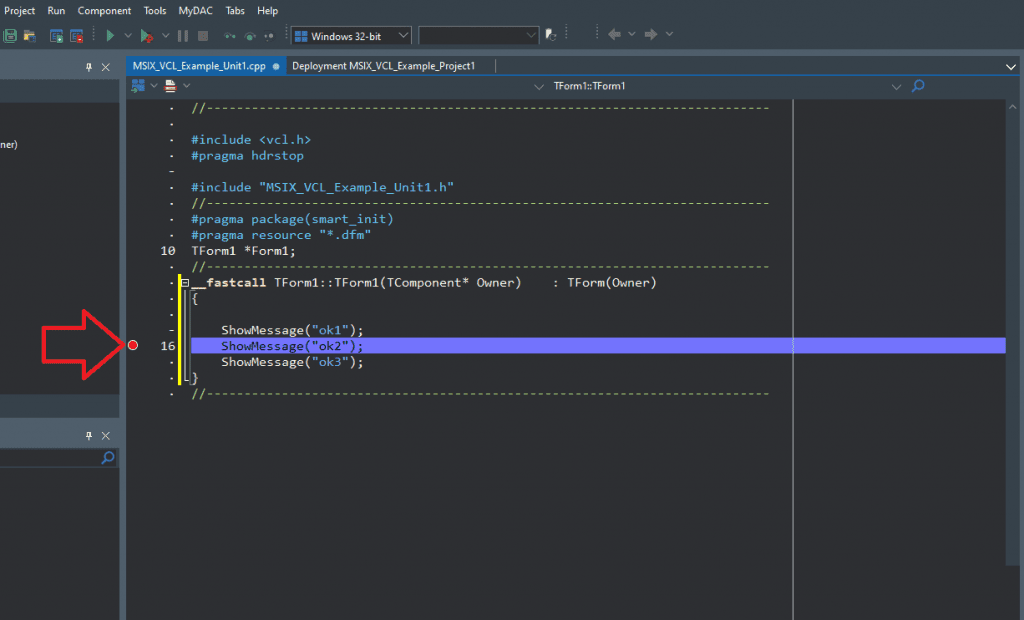Open the TForm1::TForm1 method dropdown
Viewport: 1024px width, 620px height.
pos(539,86)
